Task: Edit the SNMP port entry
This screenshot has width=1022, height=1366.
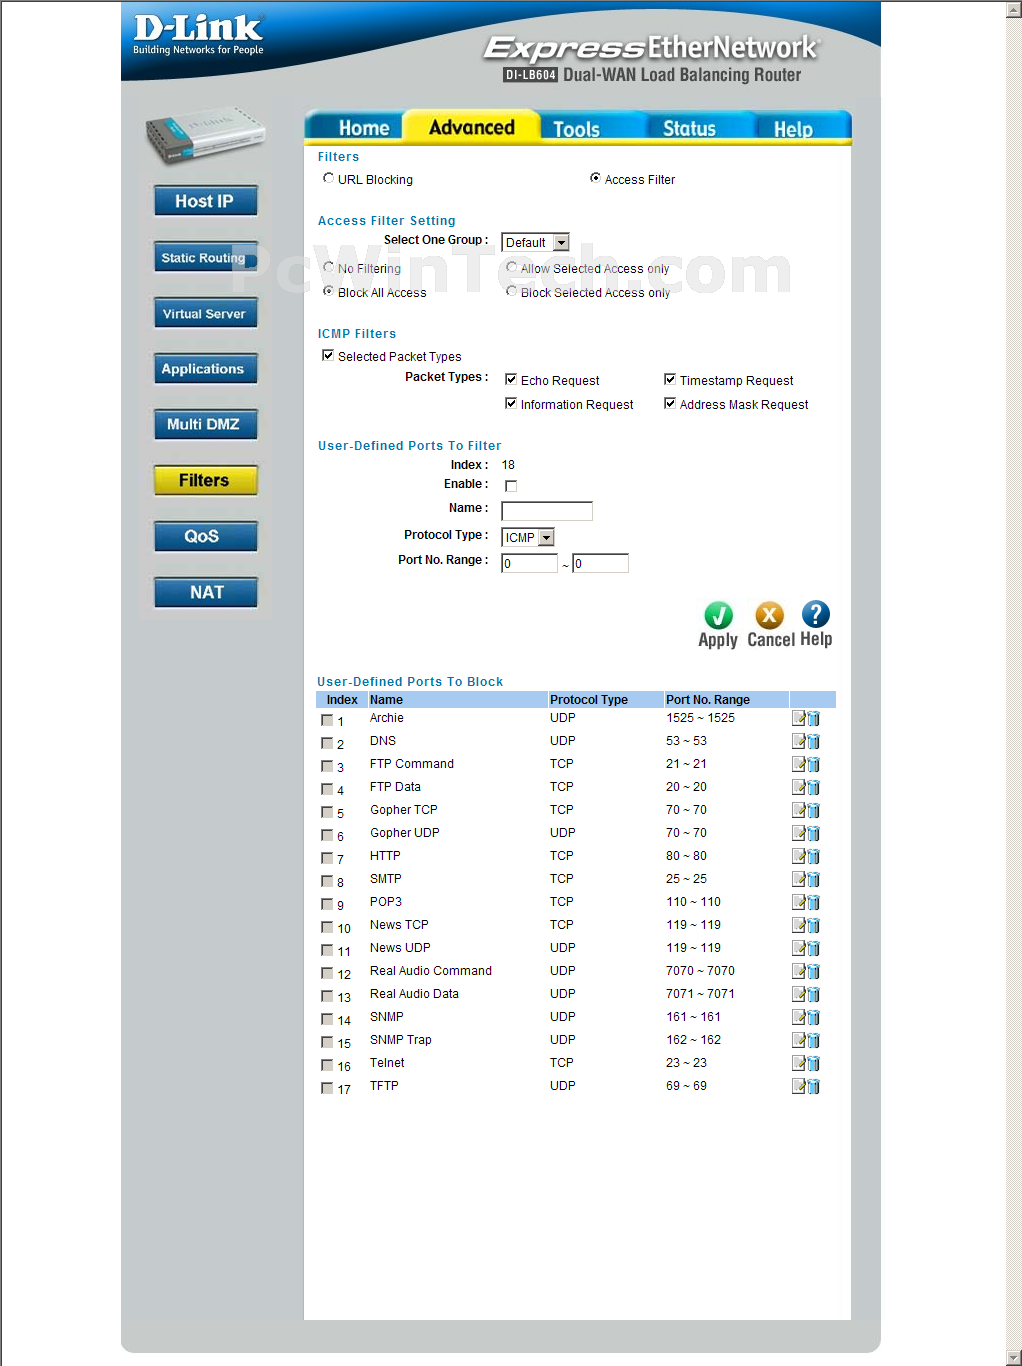Action: pos(799,1017)
